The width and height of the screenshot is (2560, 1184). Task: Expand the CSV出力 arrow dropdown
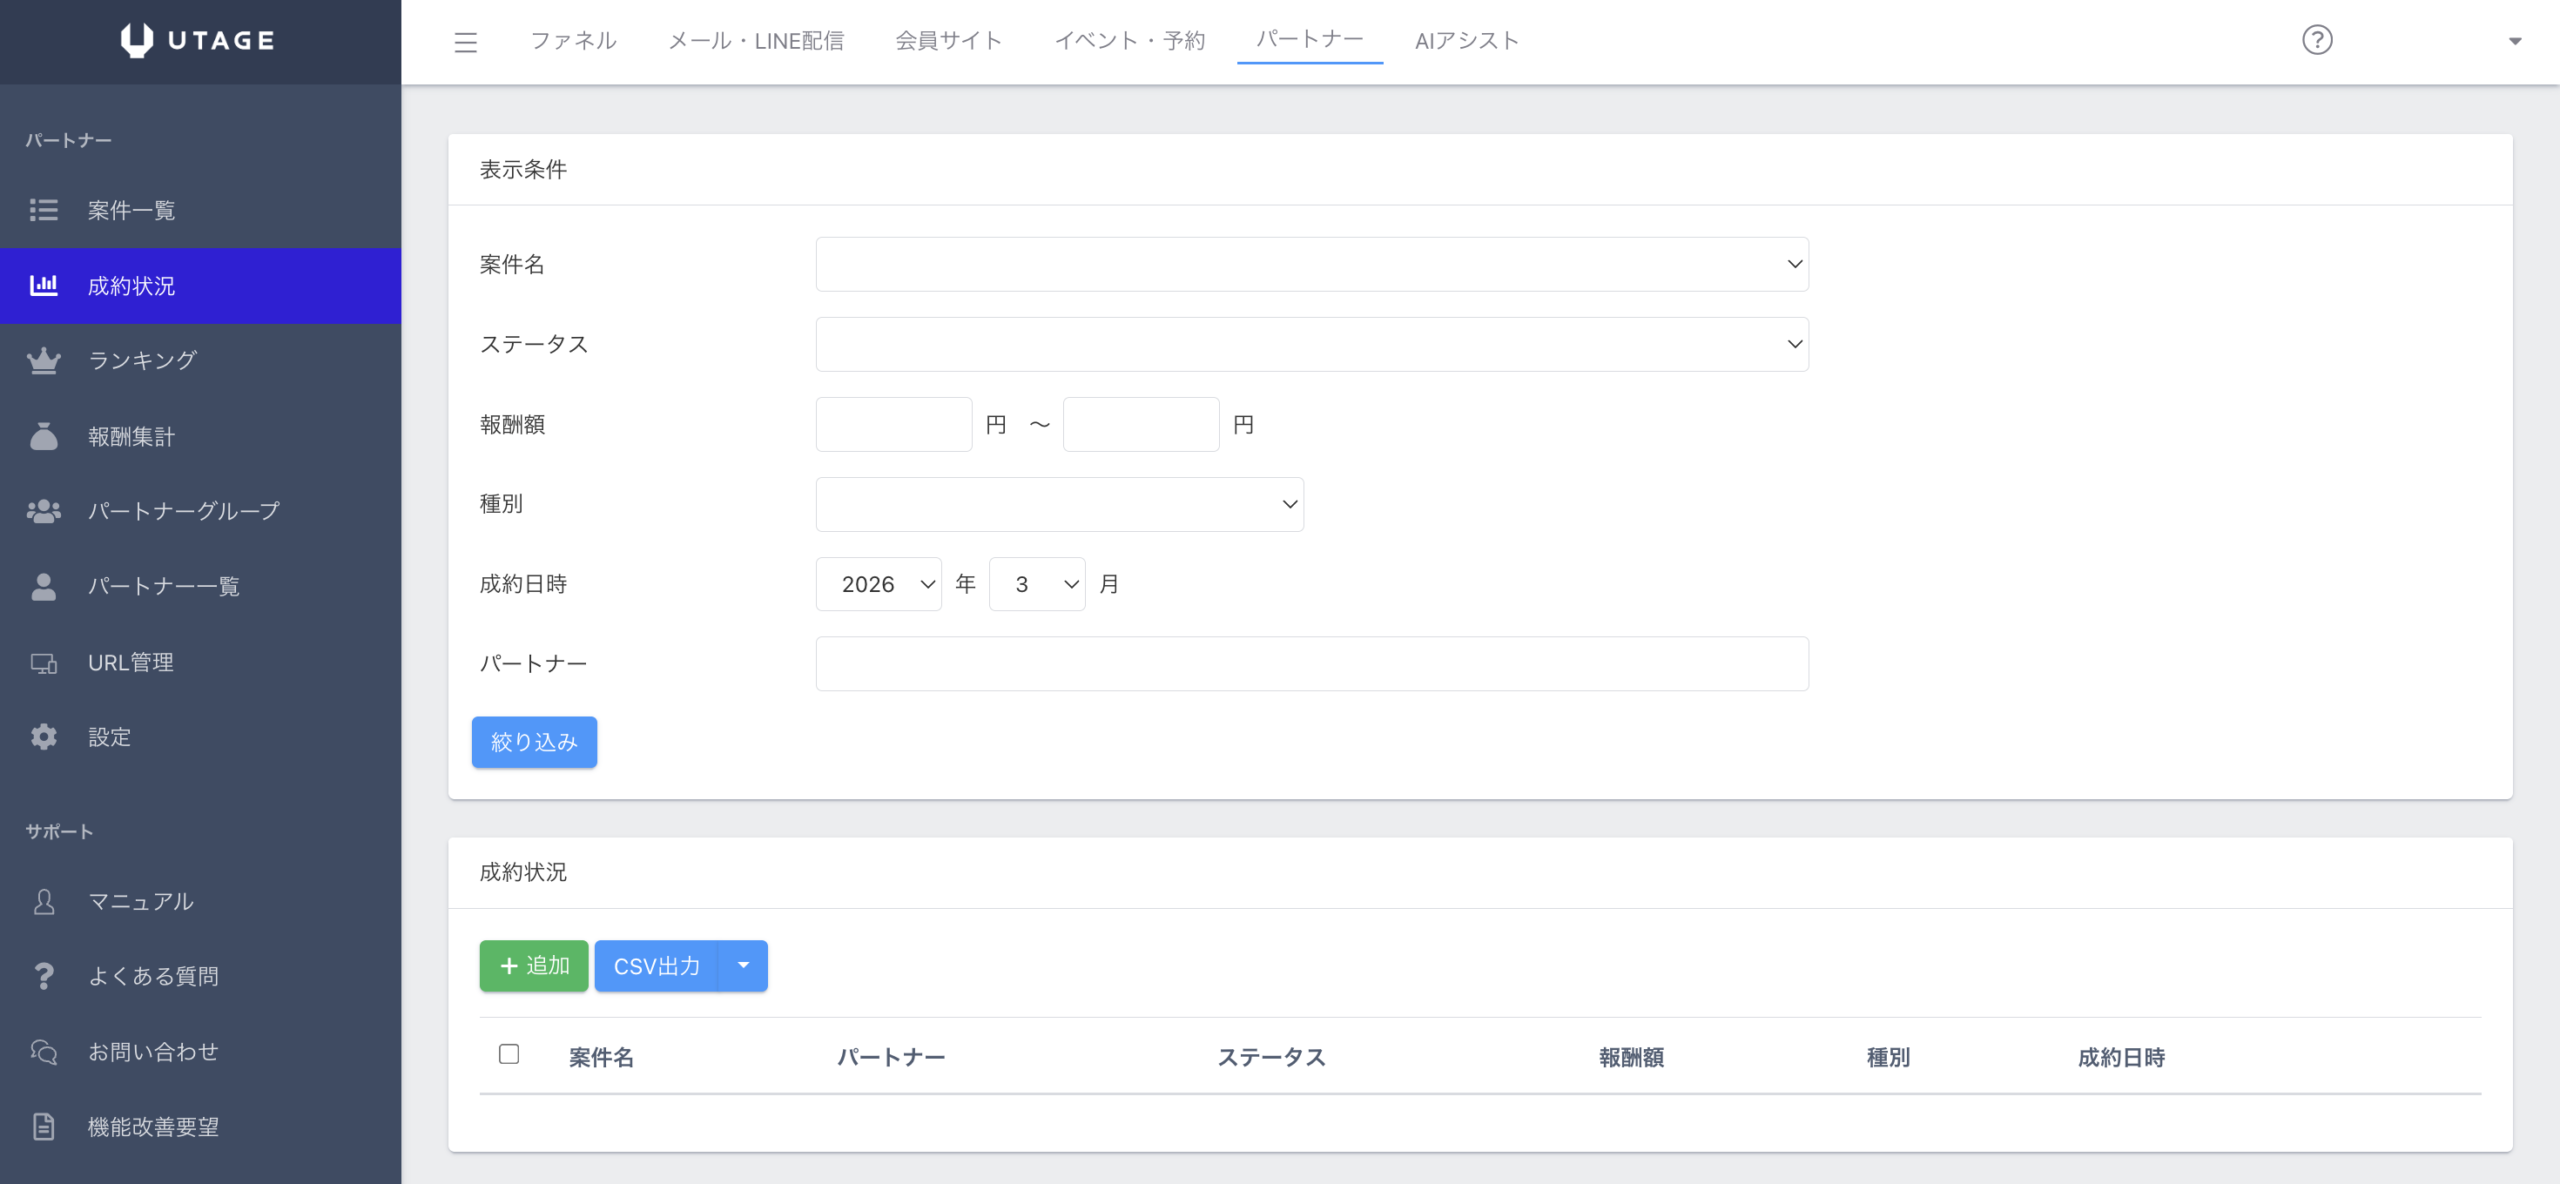tap(743, 966)
